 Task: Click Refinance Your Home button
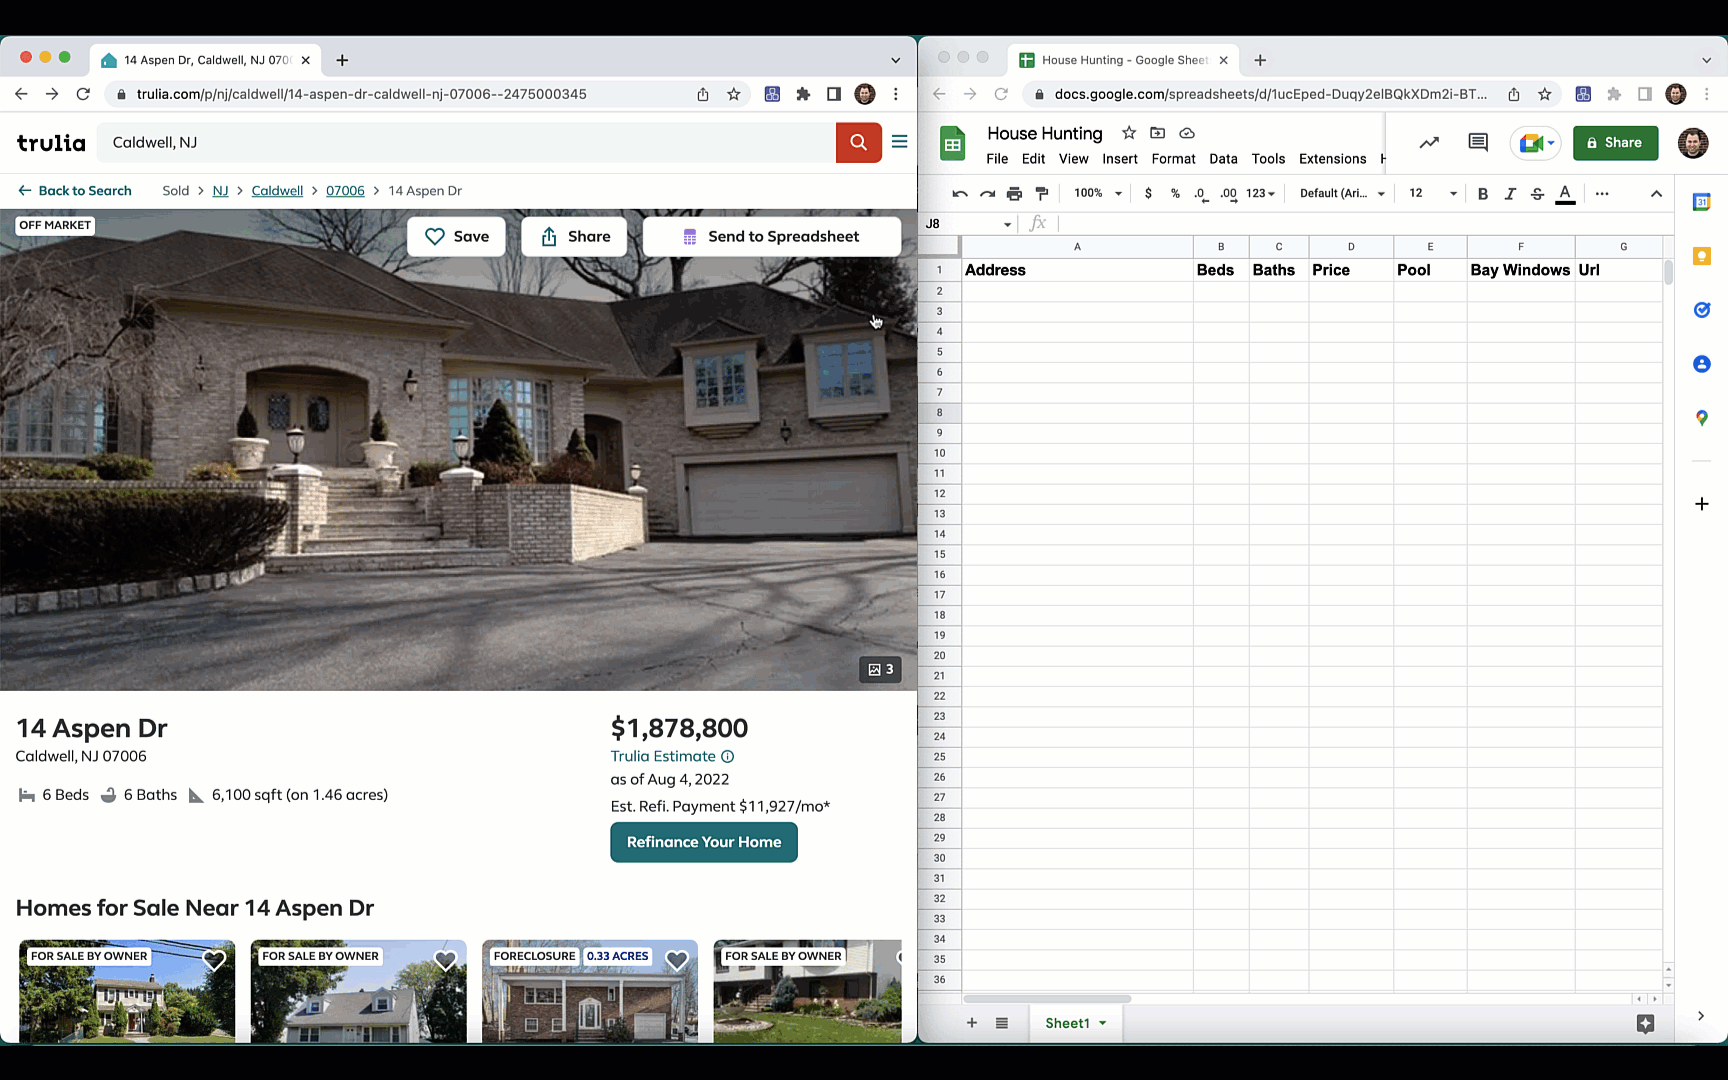point(704,842)
